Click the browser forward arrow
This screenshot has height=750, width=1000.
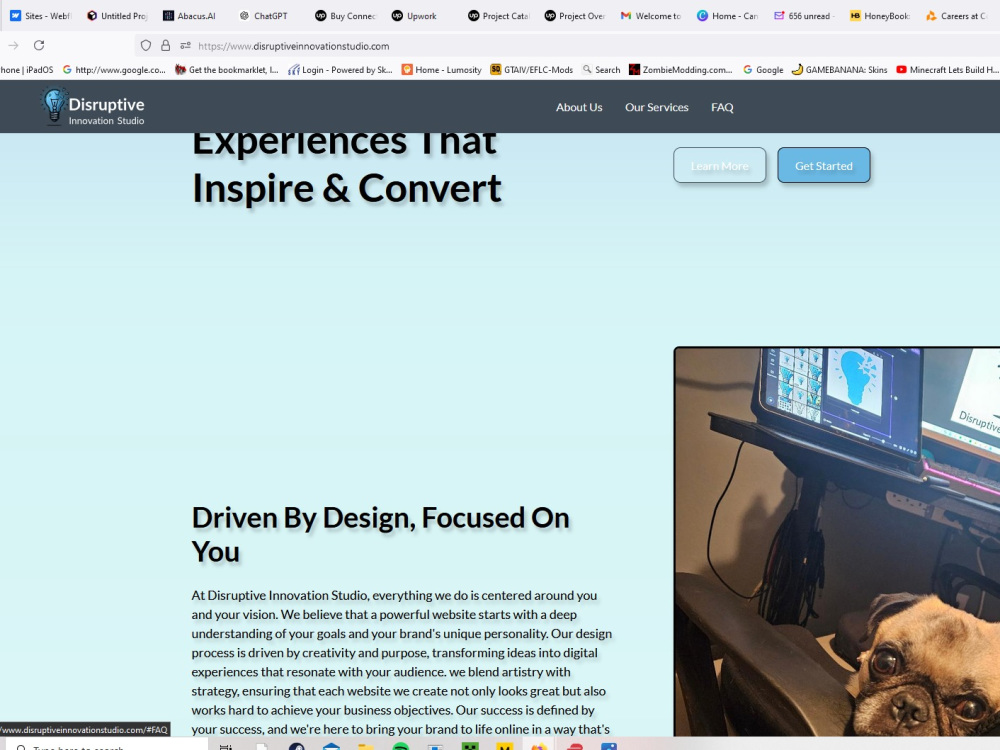tap(13, 45)
